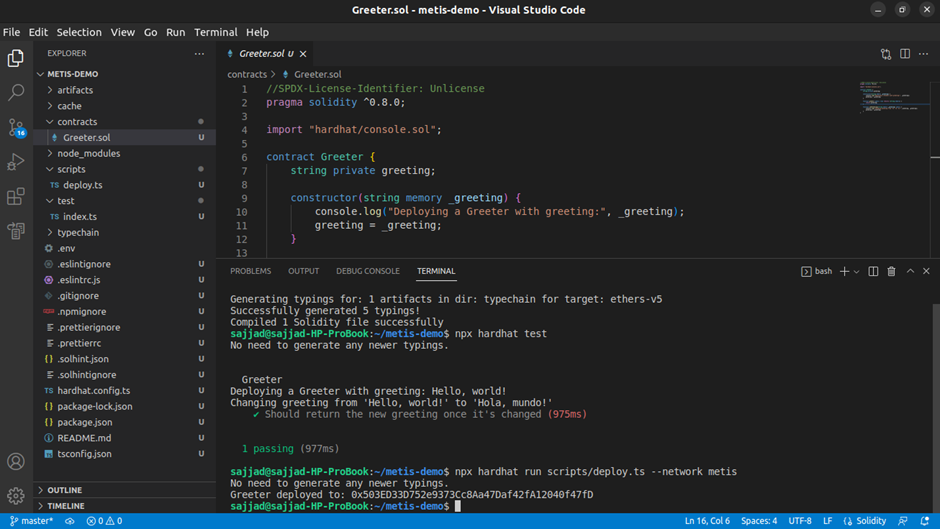The width and height of the screenshot is (940, 529).
Task: Switch to the OUTPUT panel tab
Action: click(303, 271)
